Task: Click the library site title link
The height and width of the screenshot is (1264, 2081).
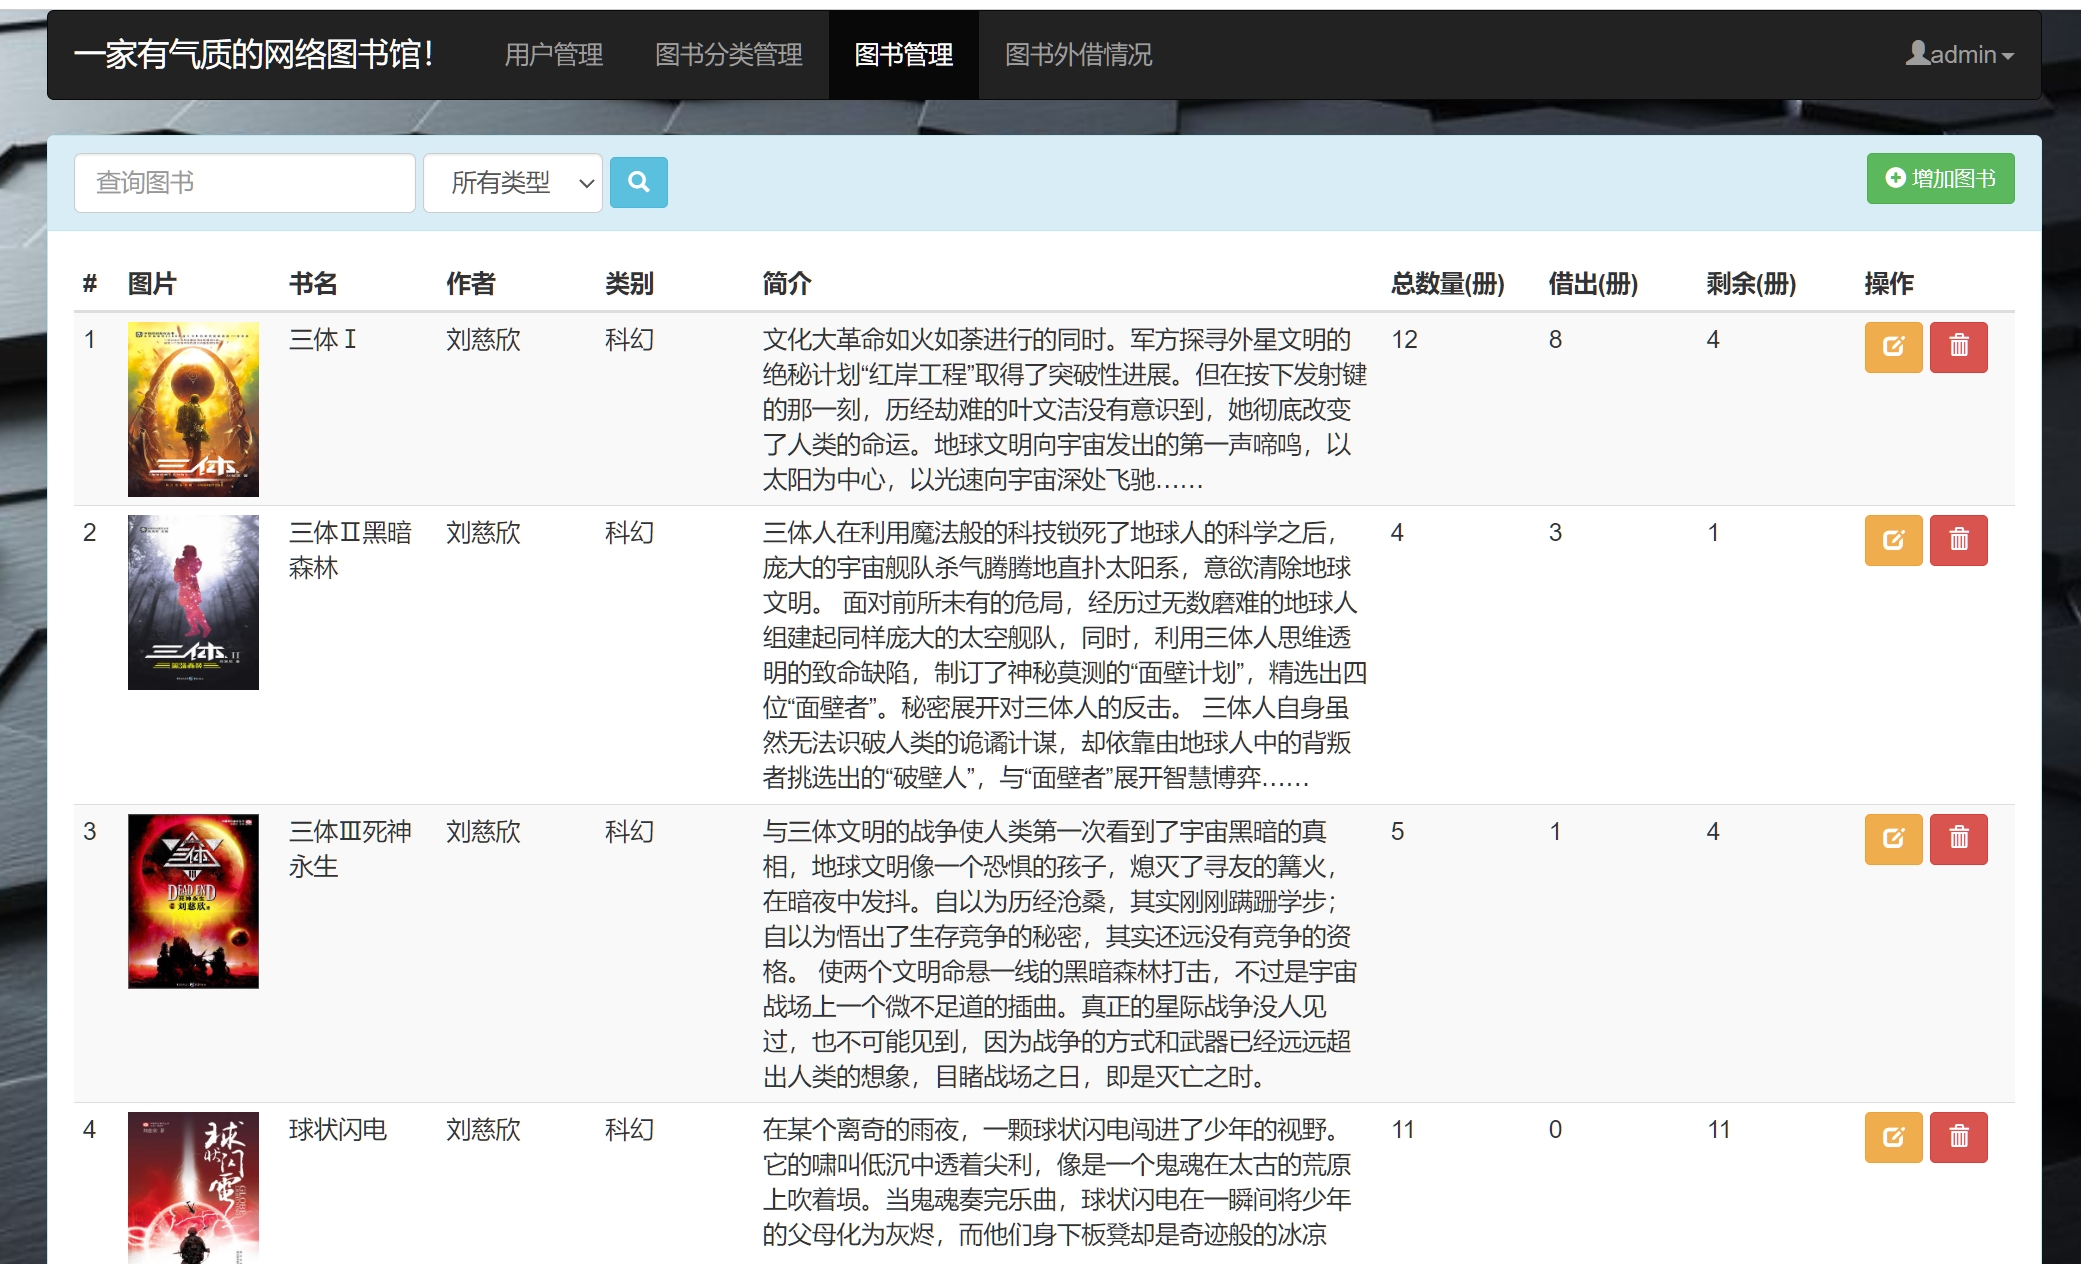Action: (x=254, y=54)
